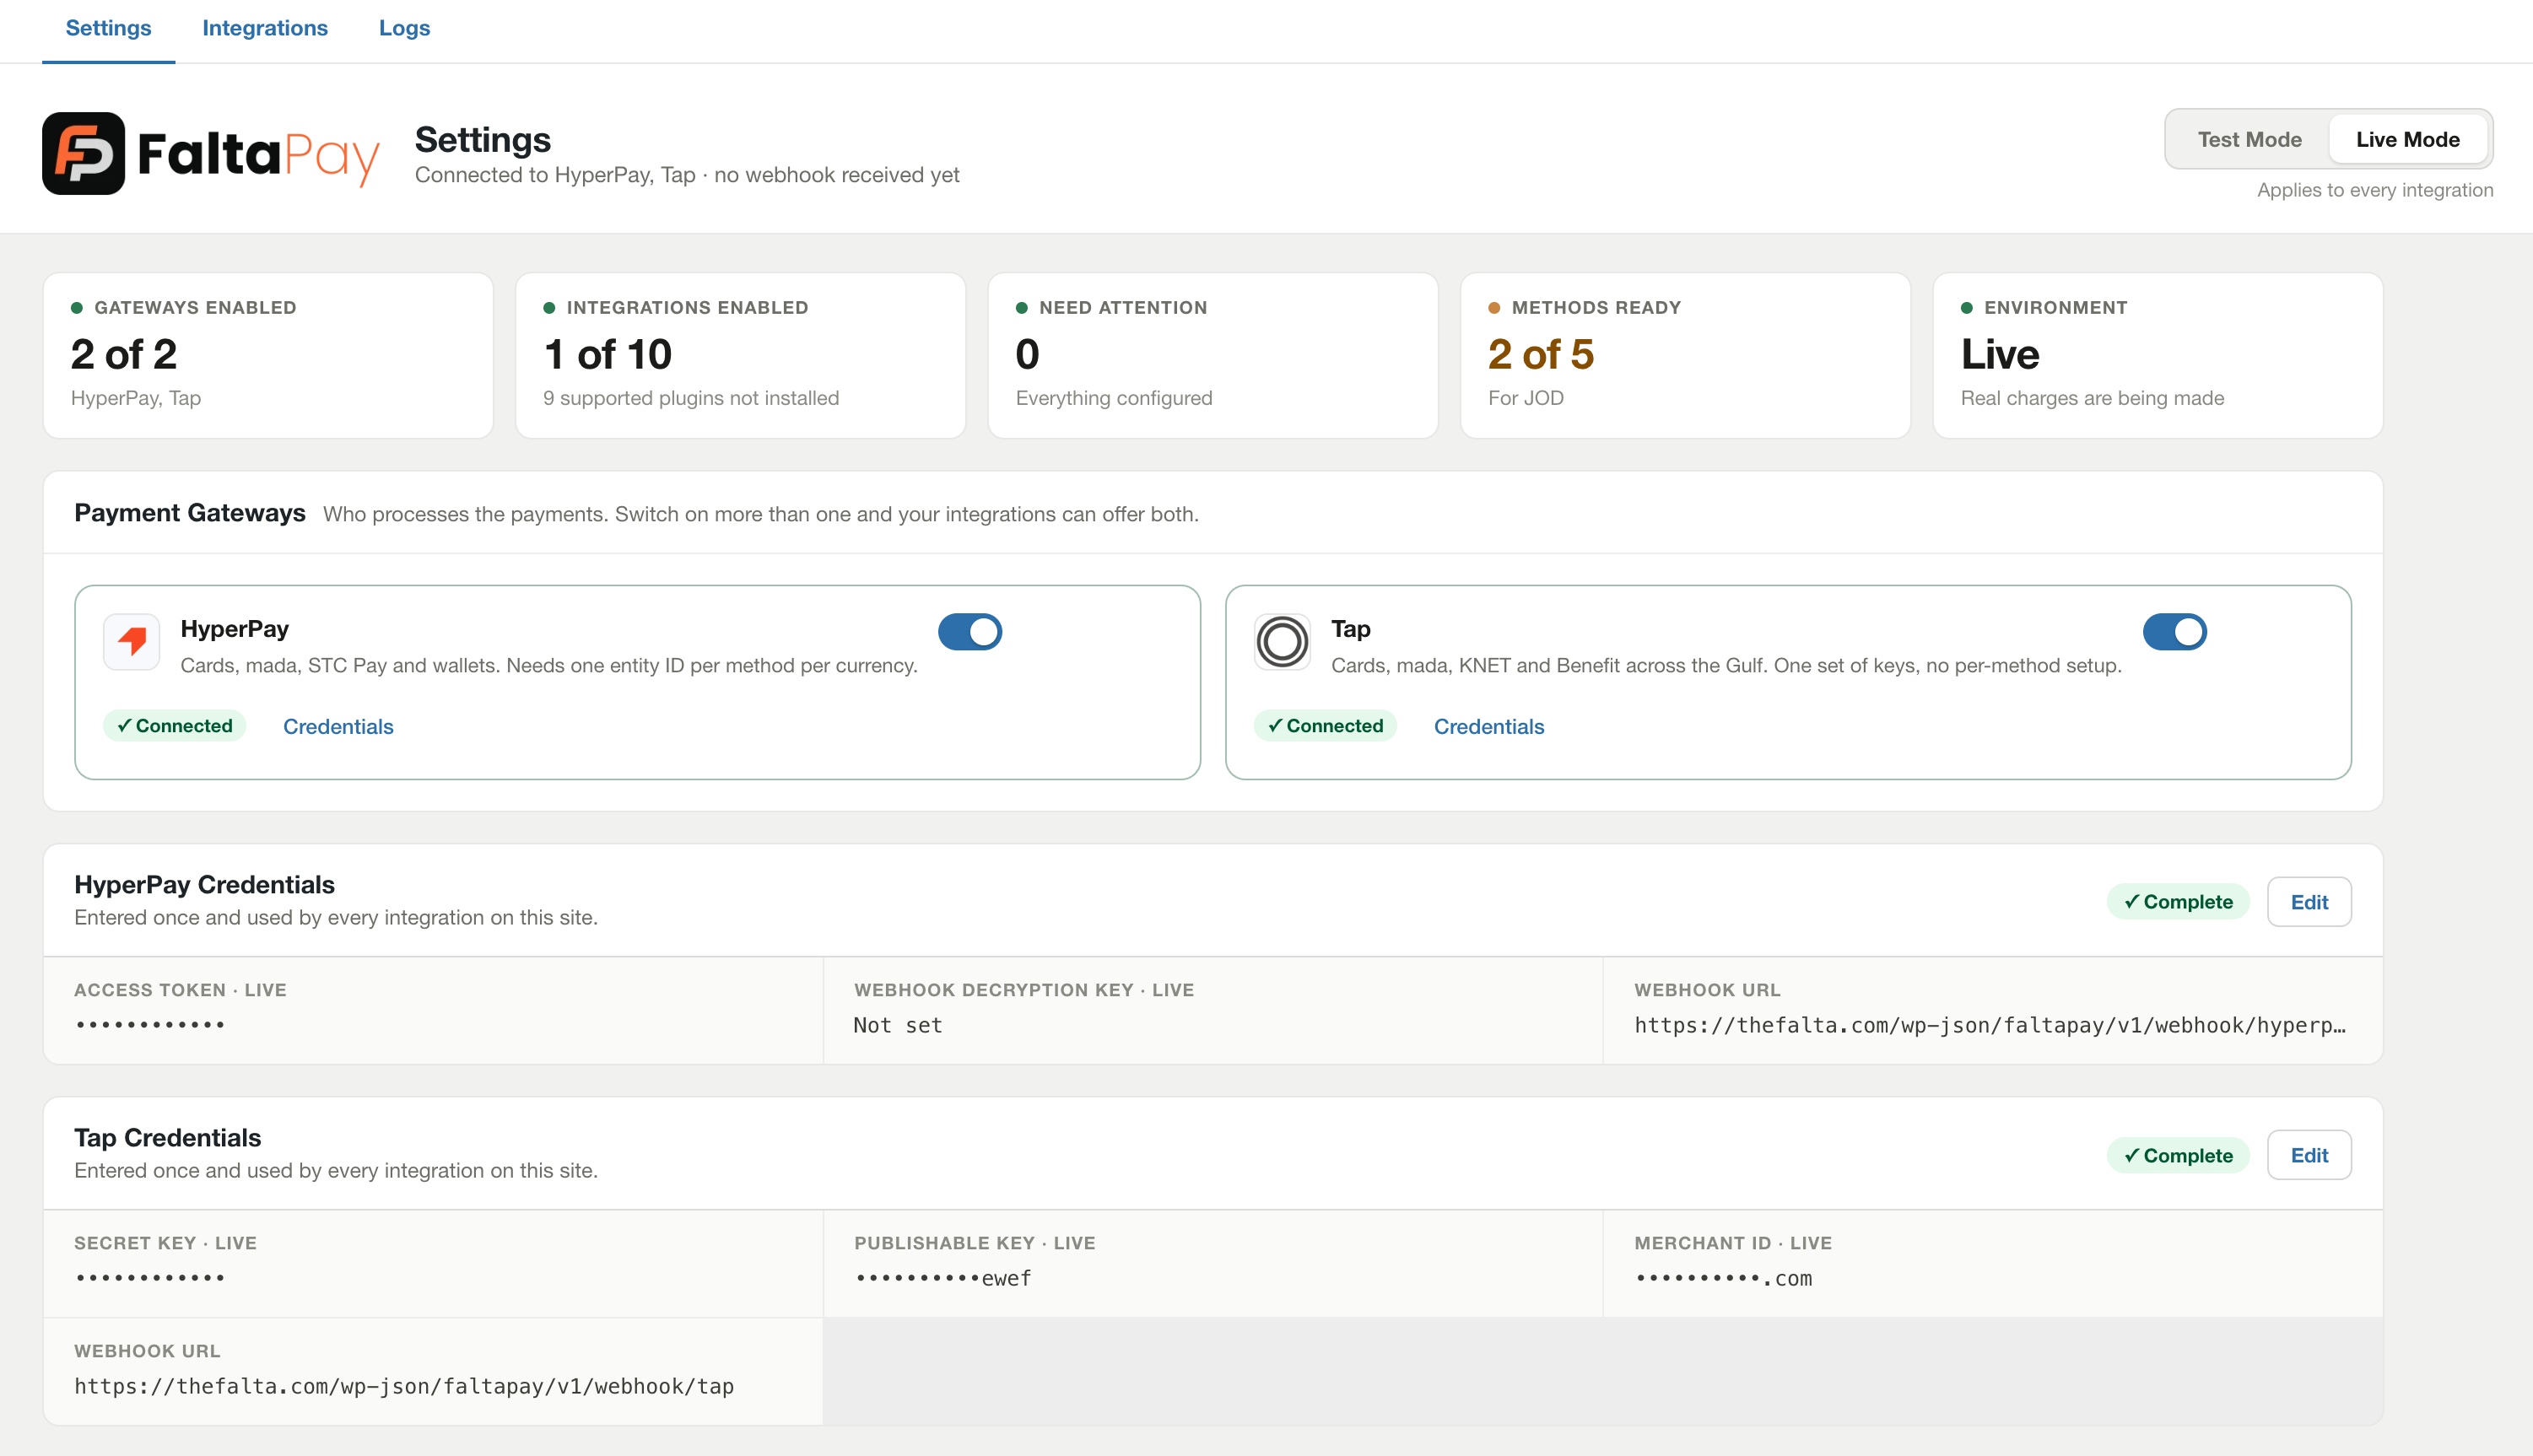Open HyperPay Credentials link in gateway card
2533x1456 pixels.
(x=338, y=727)
